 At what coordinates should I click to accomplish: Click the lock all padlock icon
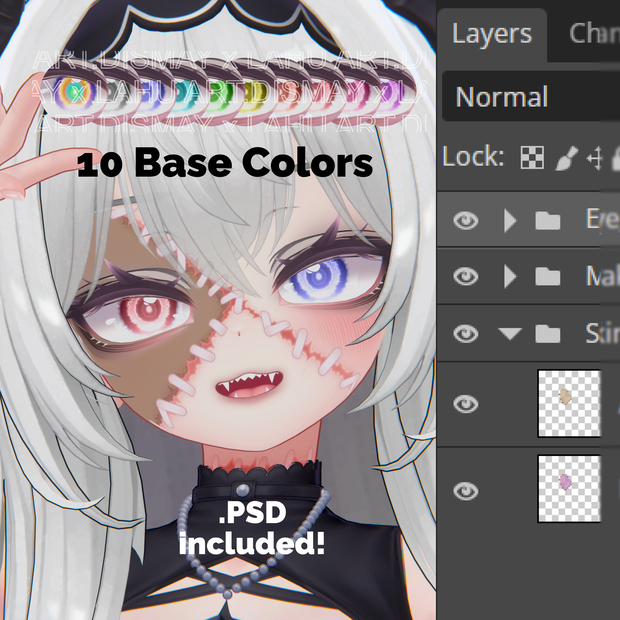point(616,158)
